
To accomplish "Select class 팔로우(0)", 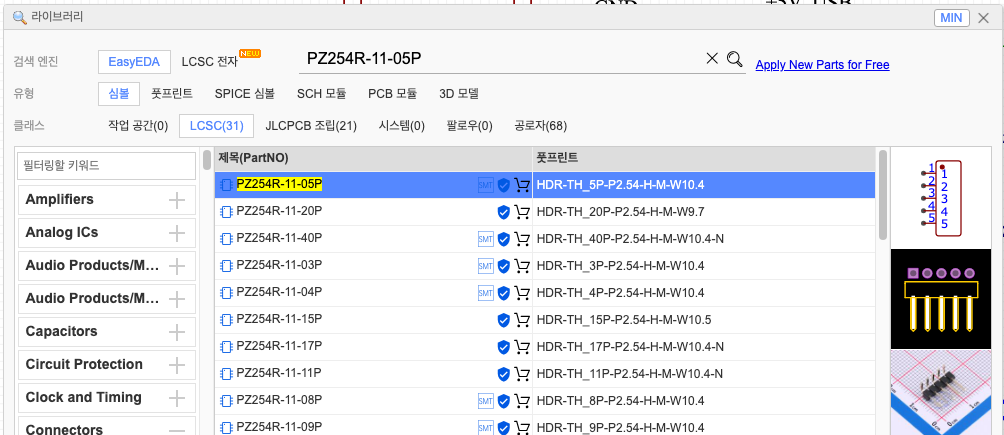I will click(x=469, y=126).
